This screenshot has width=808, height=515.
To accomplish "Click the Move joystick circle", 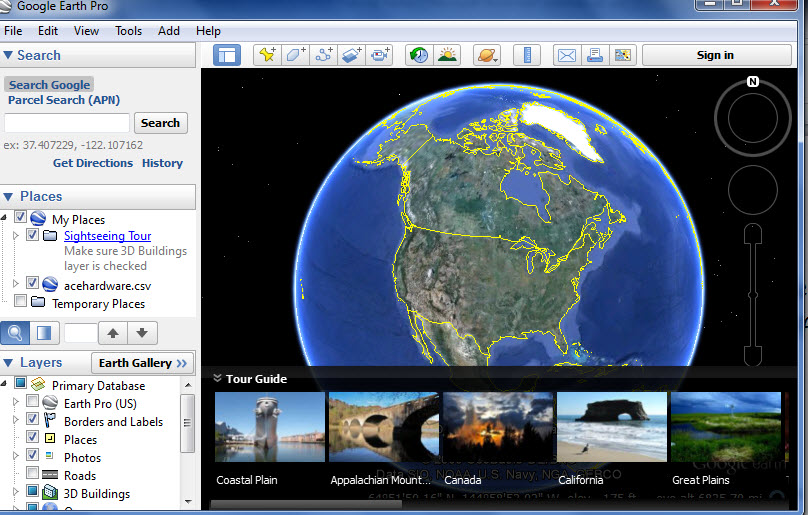I will pos(752,190).
